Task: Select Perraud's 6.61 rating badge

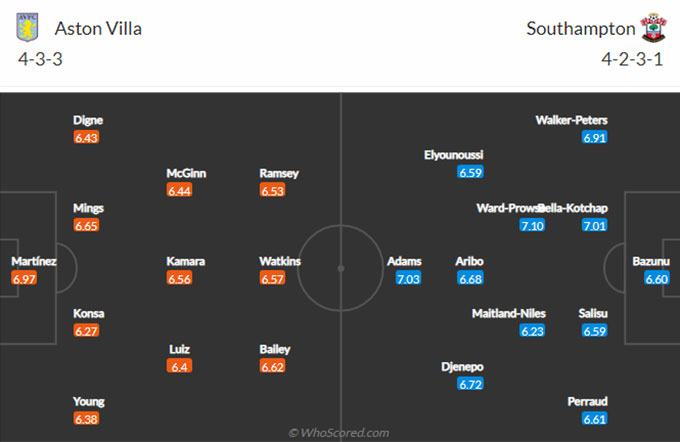Action: point(595,419)
